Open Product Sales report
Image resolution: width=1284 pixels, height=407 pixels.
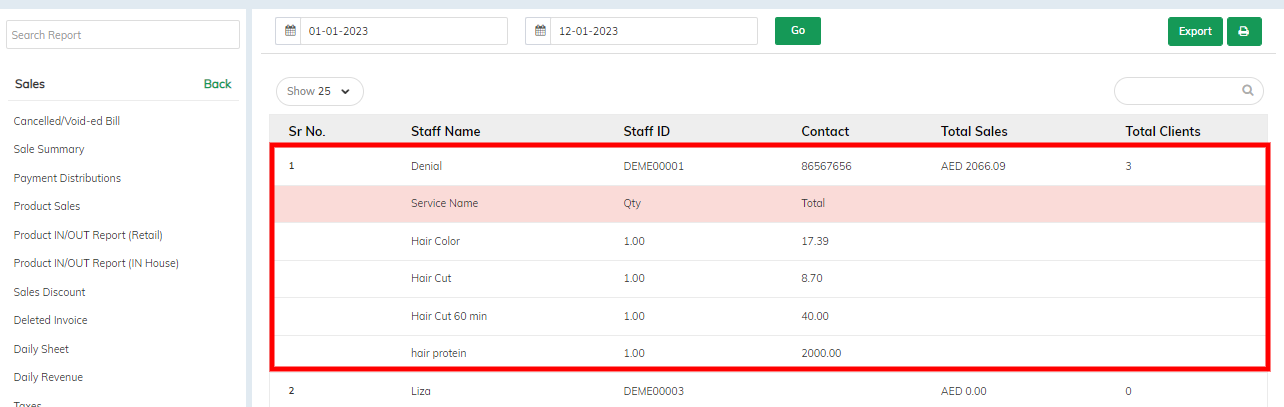click(x=47, y=206)
